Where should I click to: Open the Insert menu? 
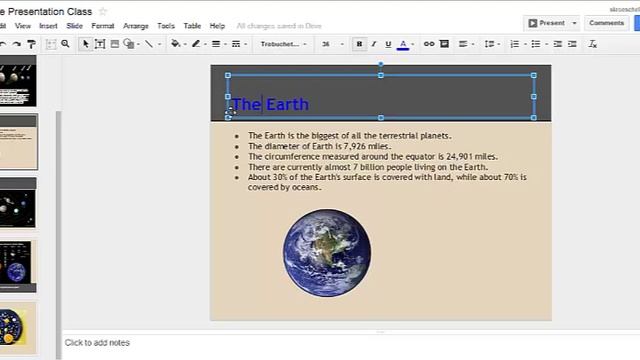pos(48,26)
